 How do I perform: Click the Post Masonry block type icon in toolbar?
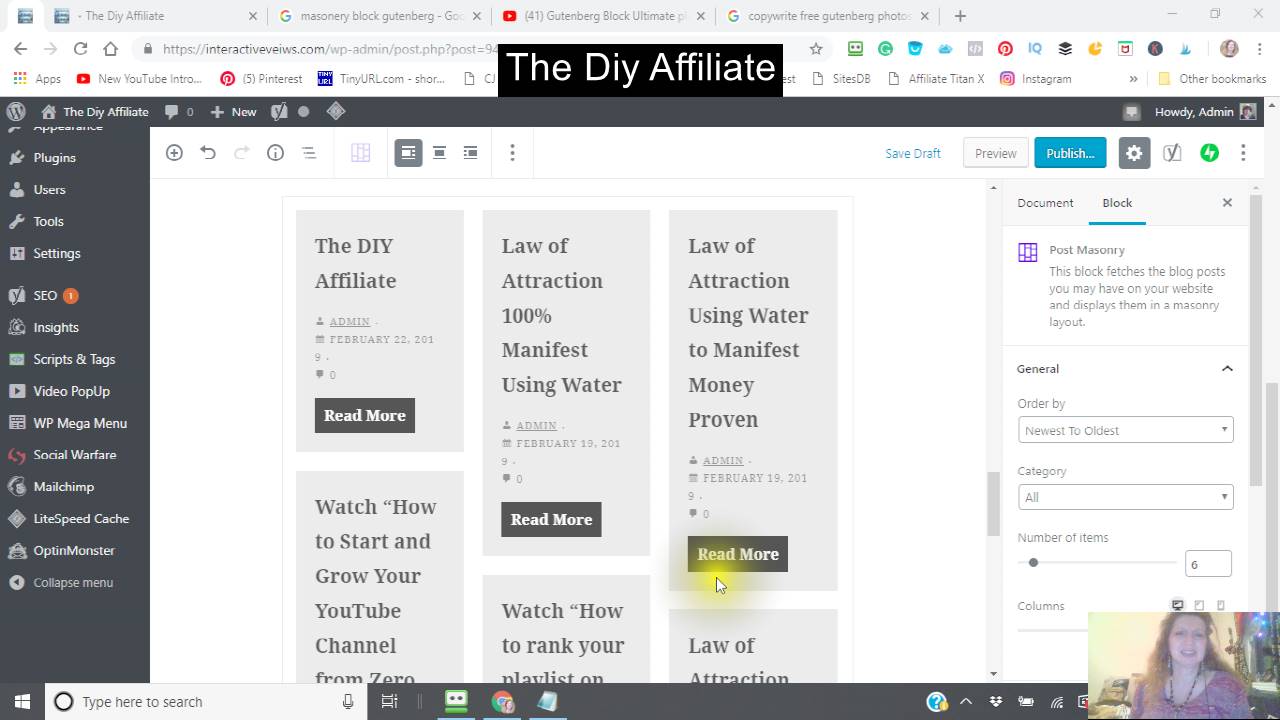point(361,153)
